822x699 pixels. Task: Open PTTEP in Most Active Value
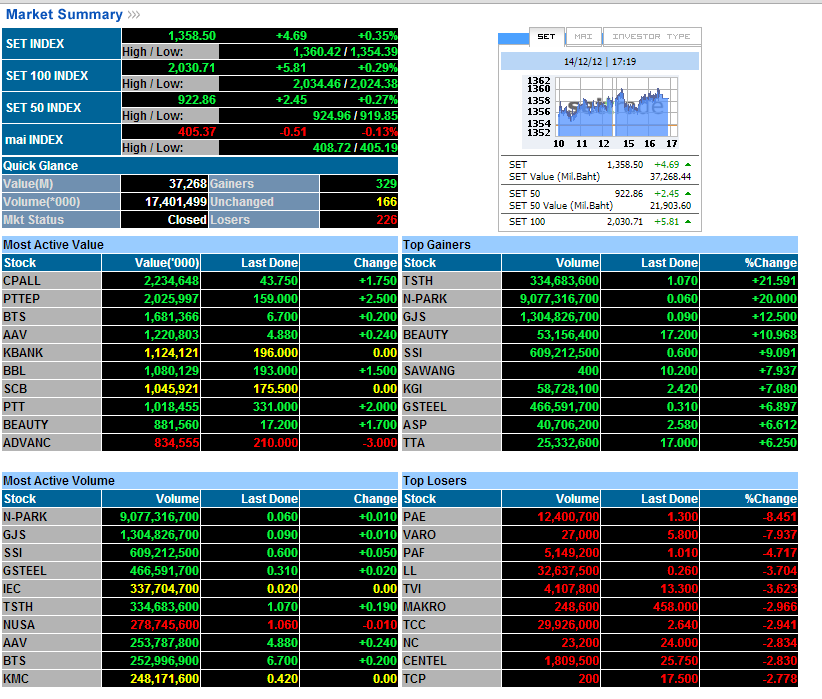pos(21,298)
